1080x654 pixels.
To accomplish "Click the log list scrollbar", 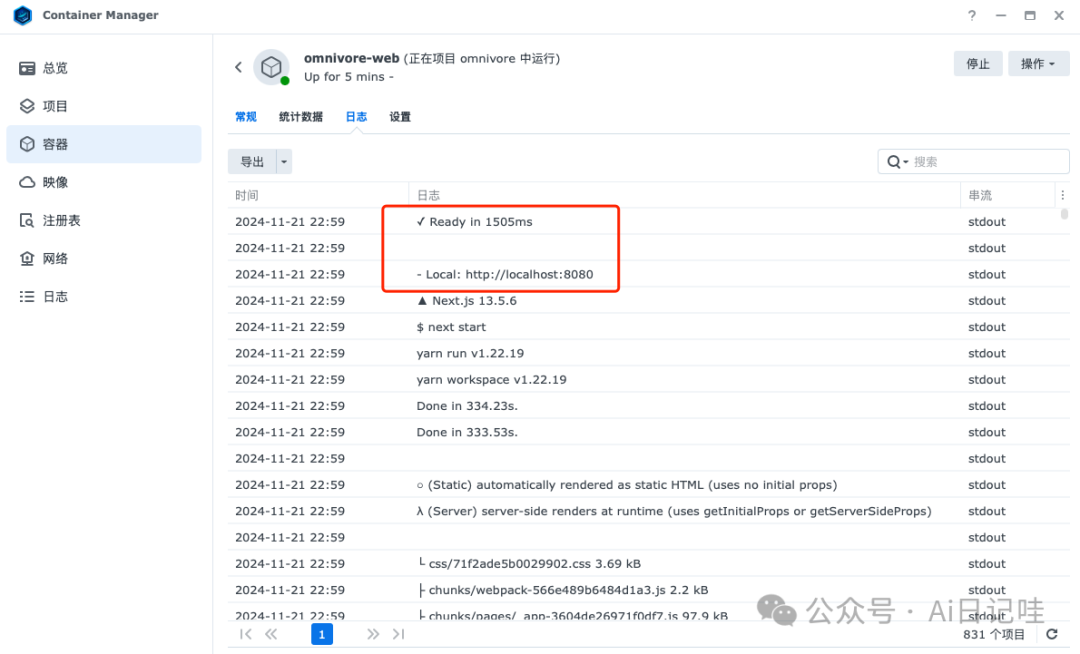I will [1064, 214].
